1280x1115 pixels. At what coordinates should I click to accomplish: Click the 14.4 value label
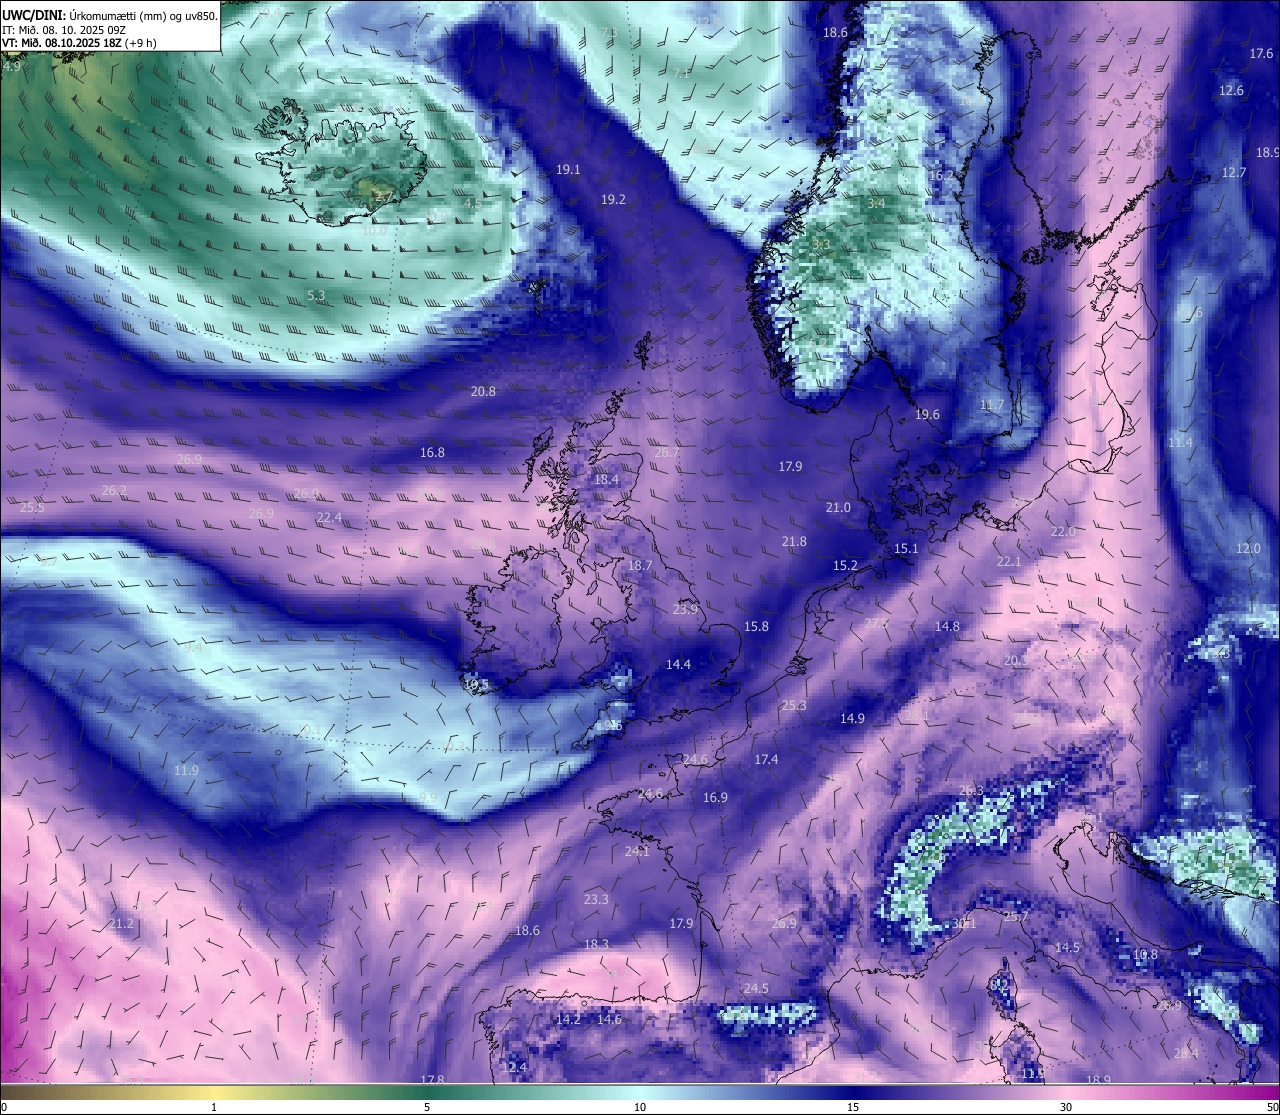coord(678,665)
